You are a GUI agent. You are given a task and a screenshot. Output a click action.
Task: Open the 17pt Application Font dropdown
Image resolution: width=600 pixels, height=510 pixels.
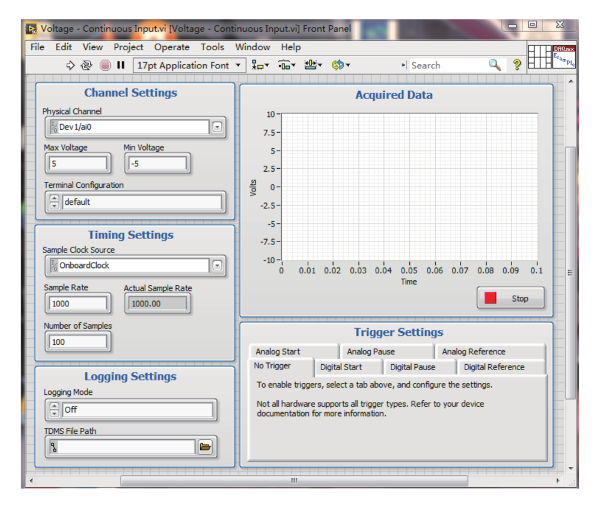click(189, 65)
